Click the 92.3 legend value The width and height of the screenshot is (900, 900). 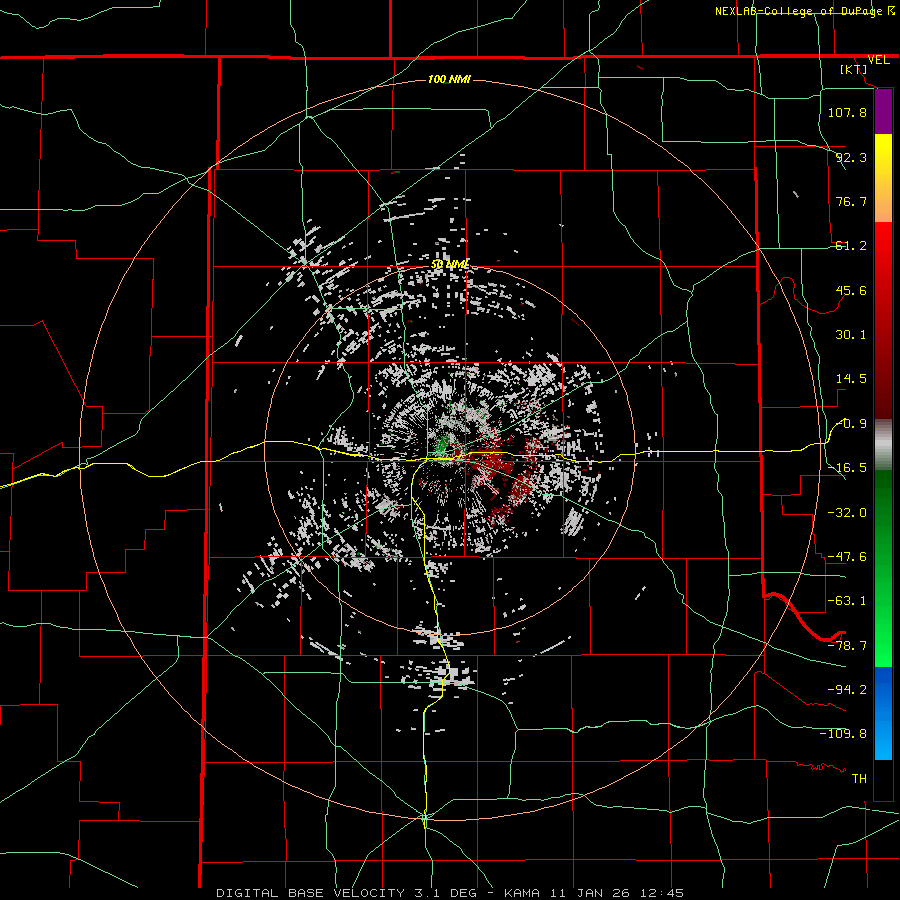[851, 157]
